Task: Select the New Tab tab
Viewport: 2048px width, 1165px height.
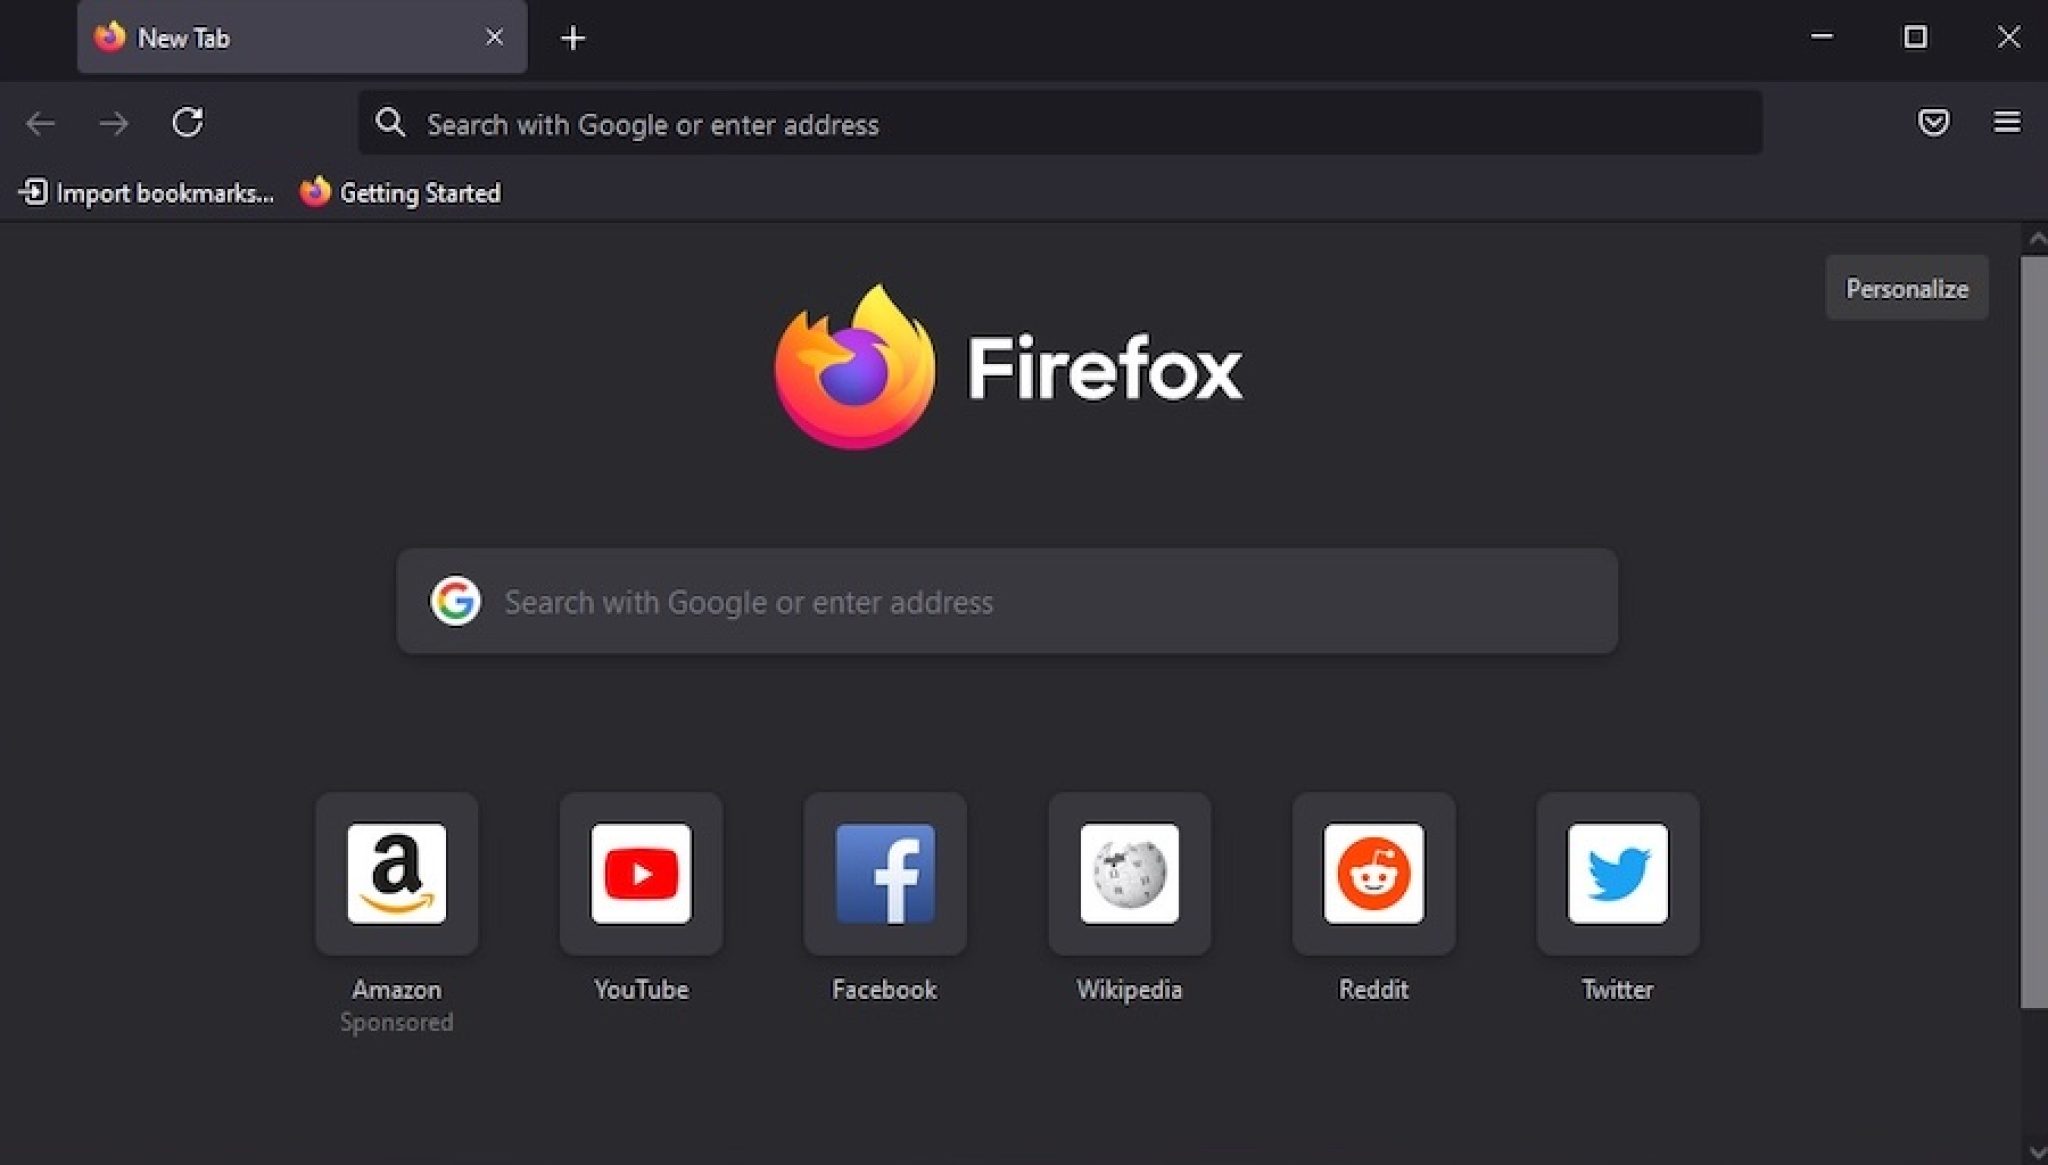Action: click(x=301, y=37)
